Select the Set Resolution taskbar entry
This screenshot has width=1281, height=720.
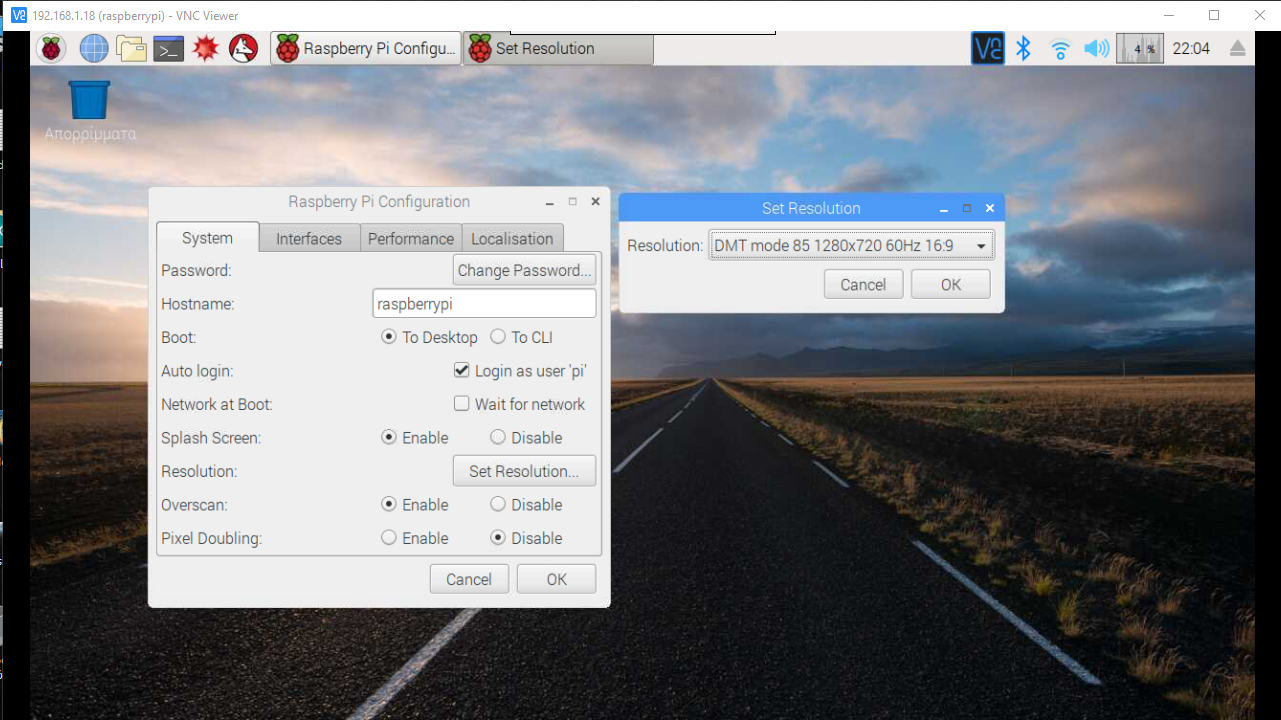[x=556, y=47]
